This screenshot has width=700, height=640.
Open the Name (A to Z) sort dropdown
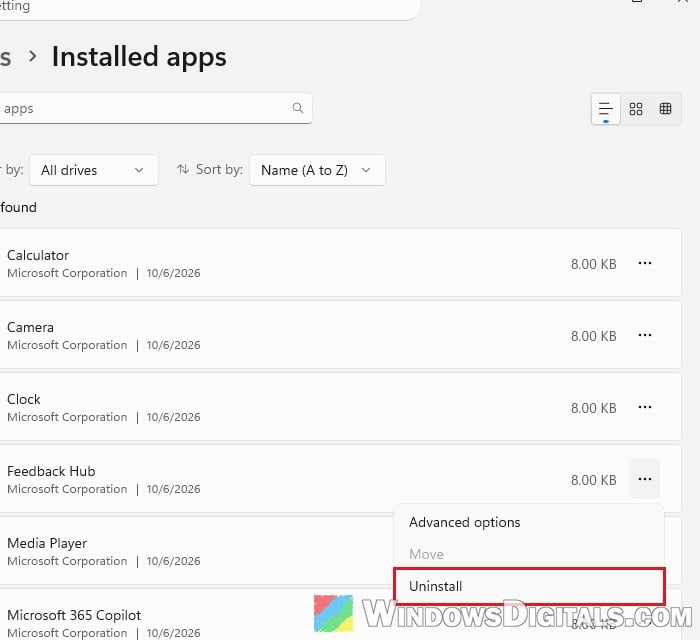tap(317, 170)
